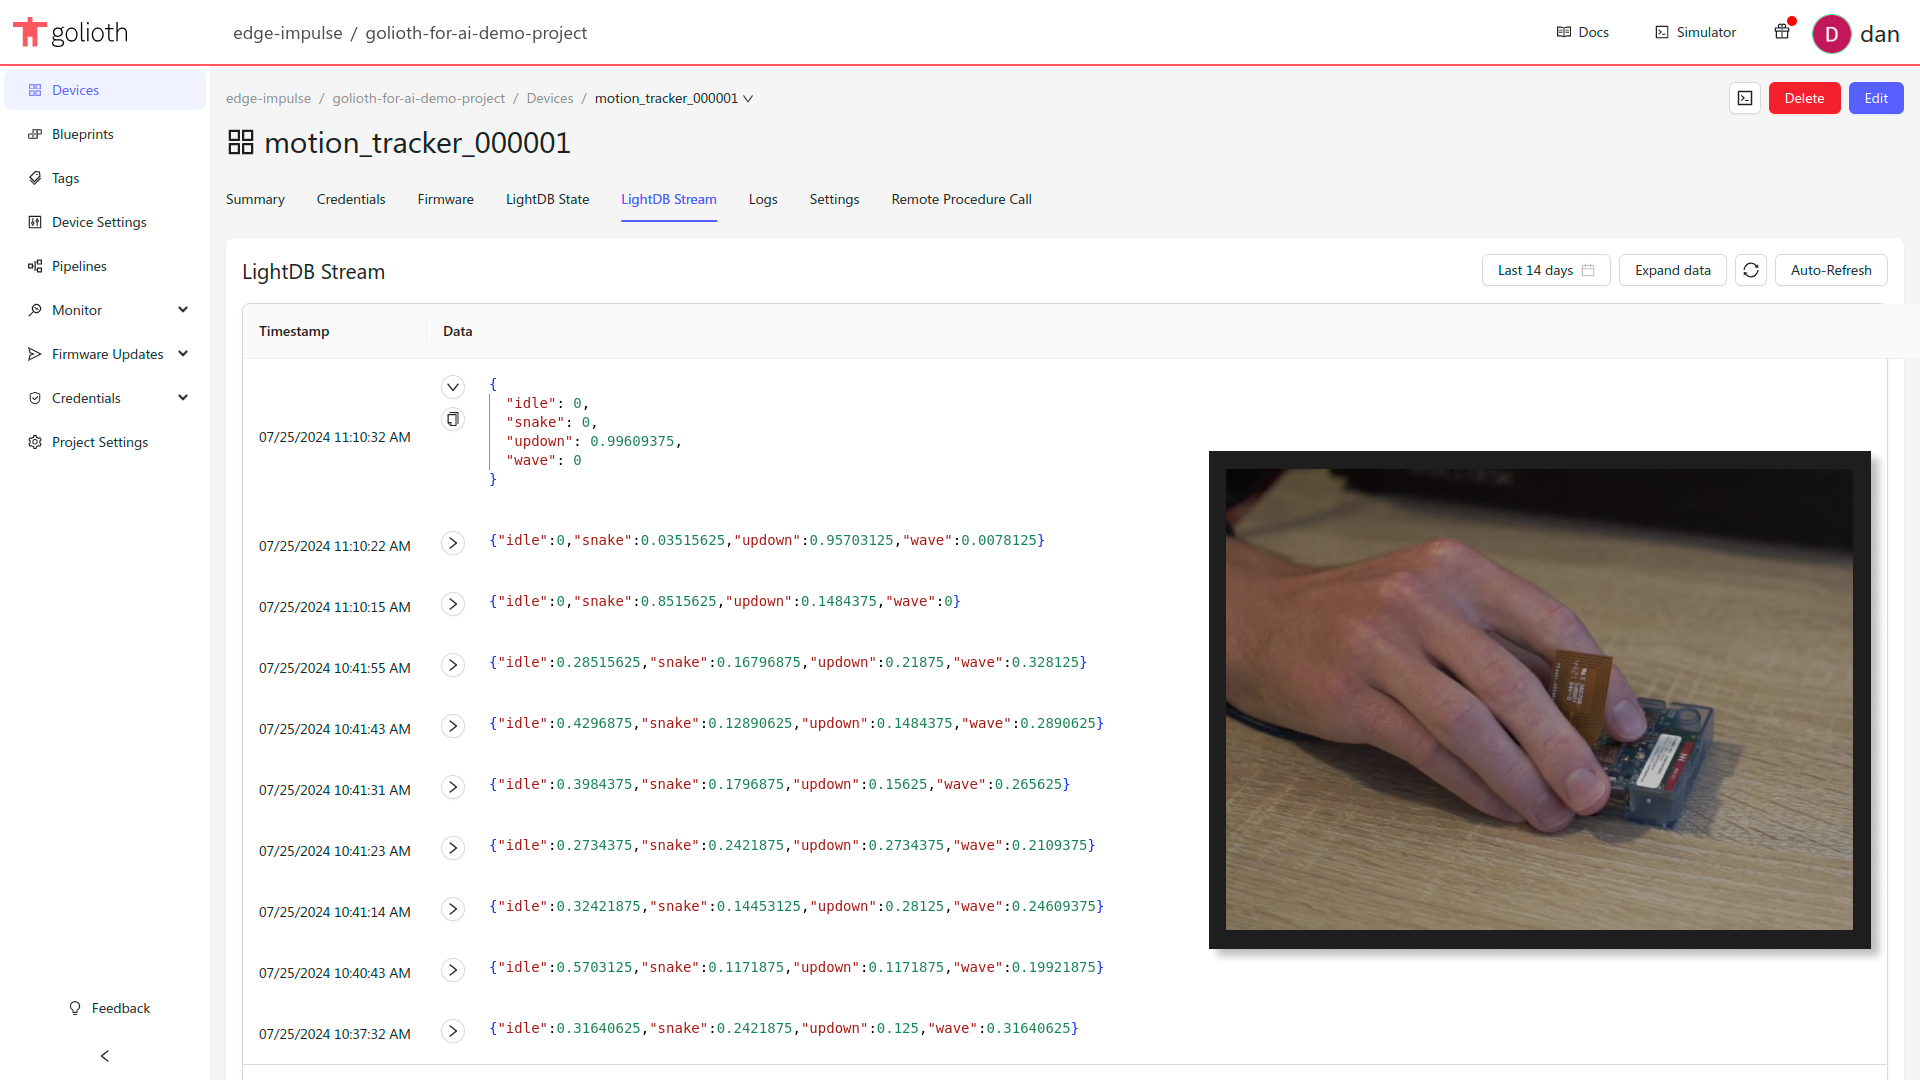This screenshot has height=1080, width=1920.
Task: Click data with snake 0.03515625
Action: click(x=767, y=540)
